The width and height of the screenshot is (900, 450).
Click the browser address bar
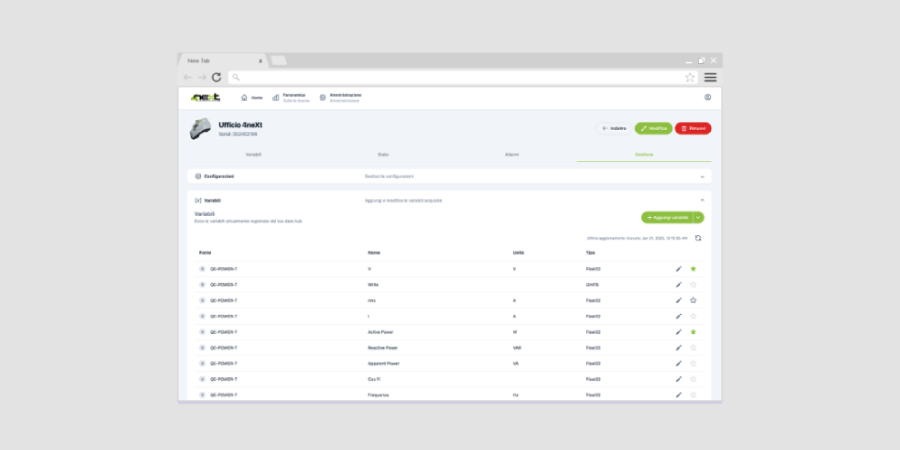pos(463,77)
